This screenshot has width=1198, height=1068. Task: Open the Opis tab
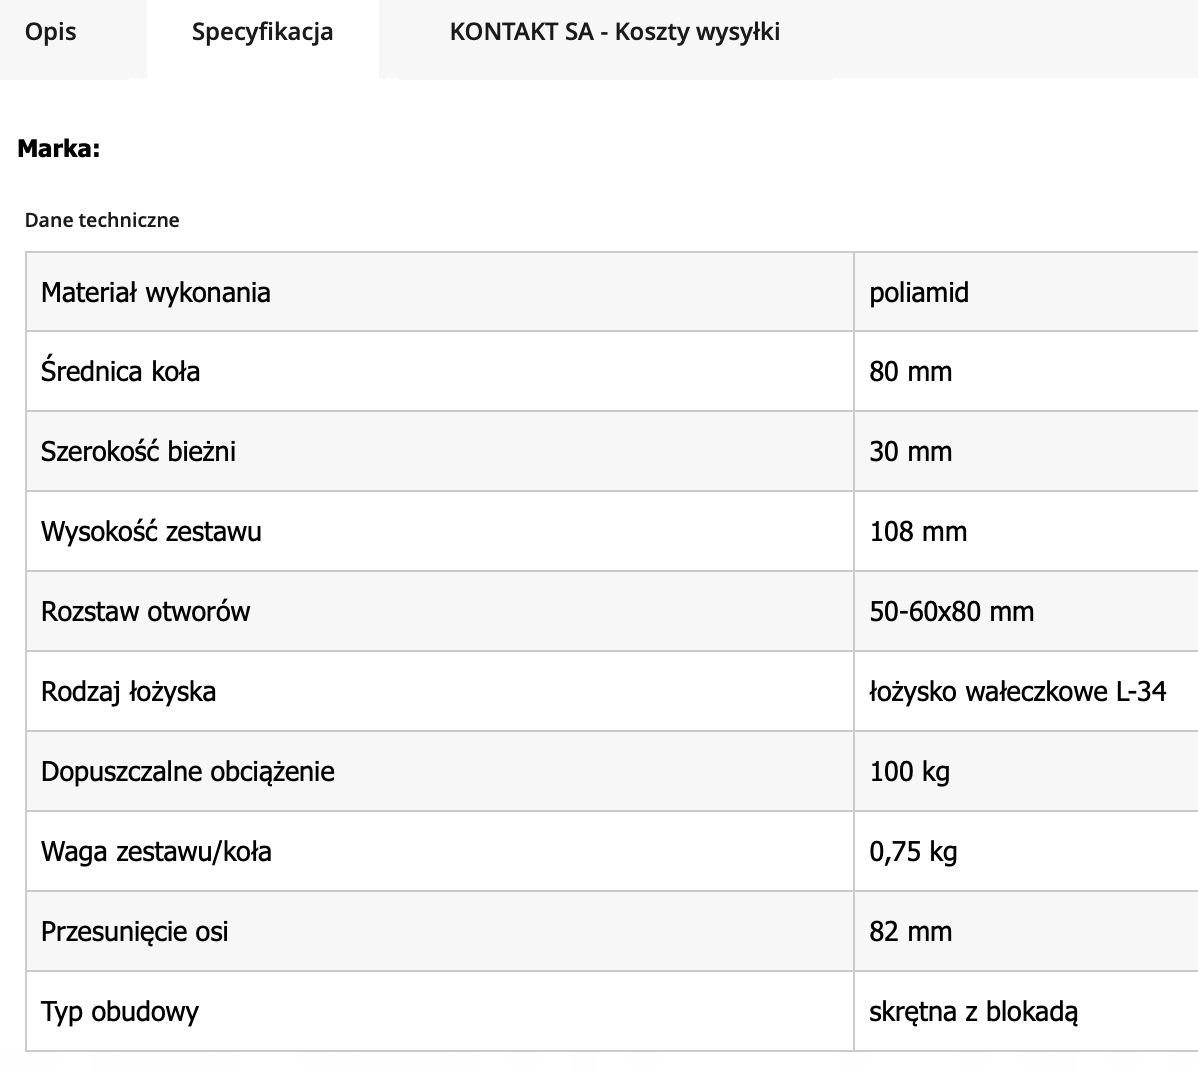[51, 32]
